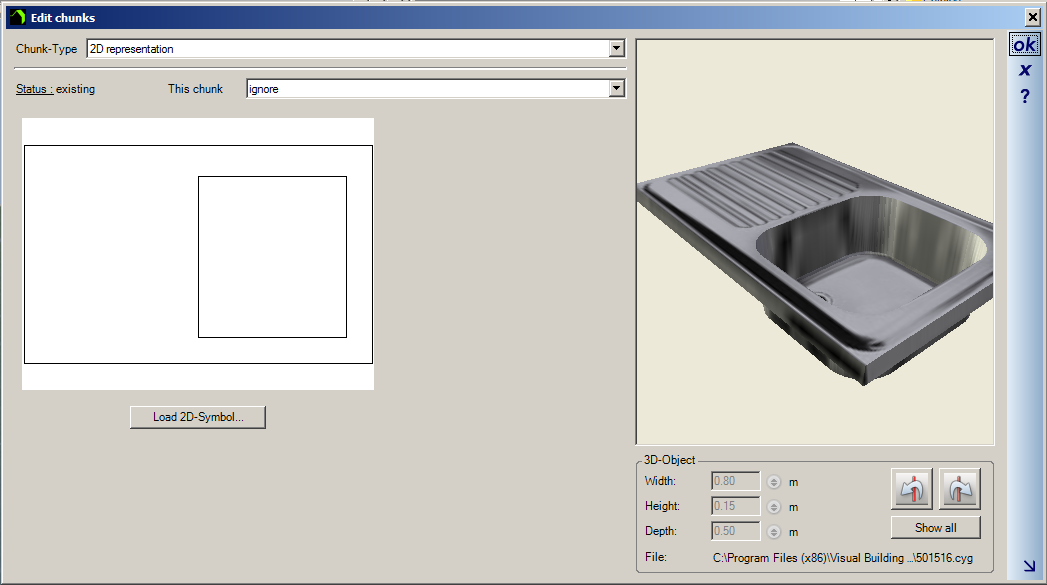
Task: Click the 2D symbol preview drawing
Action: (198, 254)
